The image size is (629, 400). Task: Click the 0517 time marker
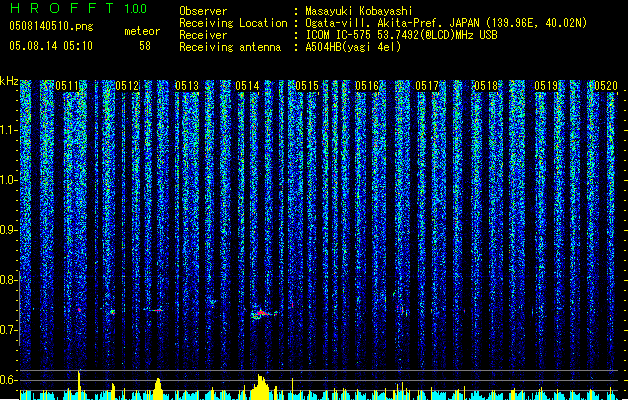click(x=427, y=86)
